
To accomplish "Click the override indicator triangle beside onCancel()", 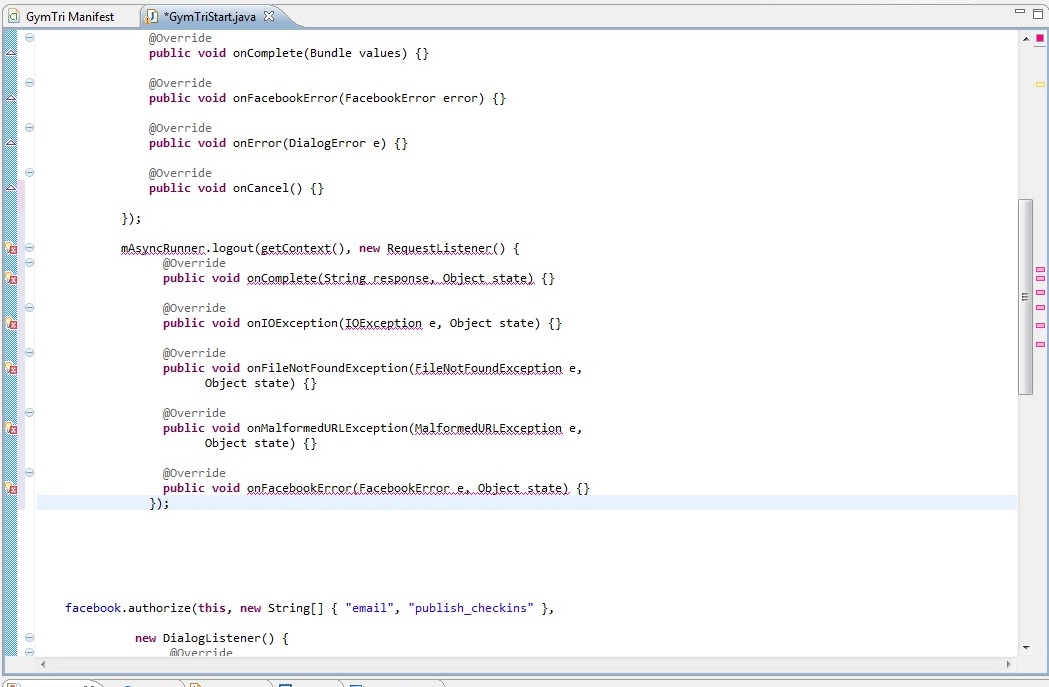I will pos(11,188).
